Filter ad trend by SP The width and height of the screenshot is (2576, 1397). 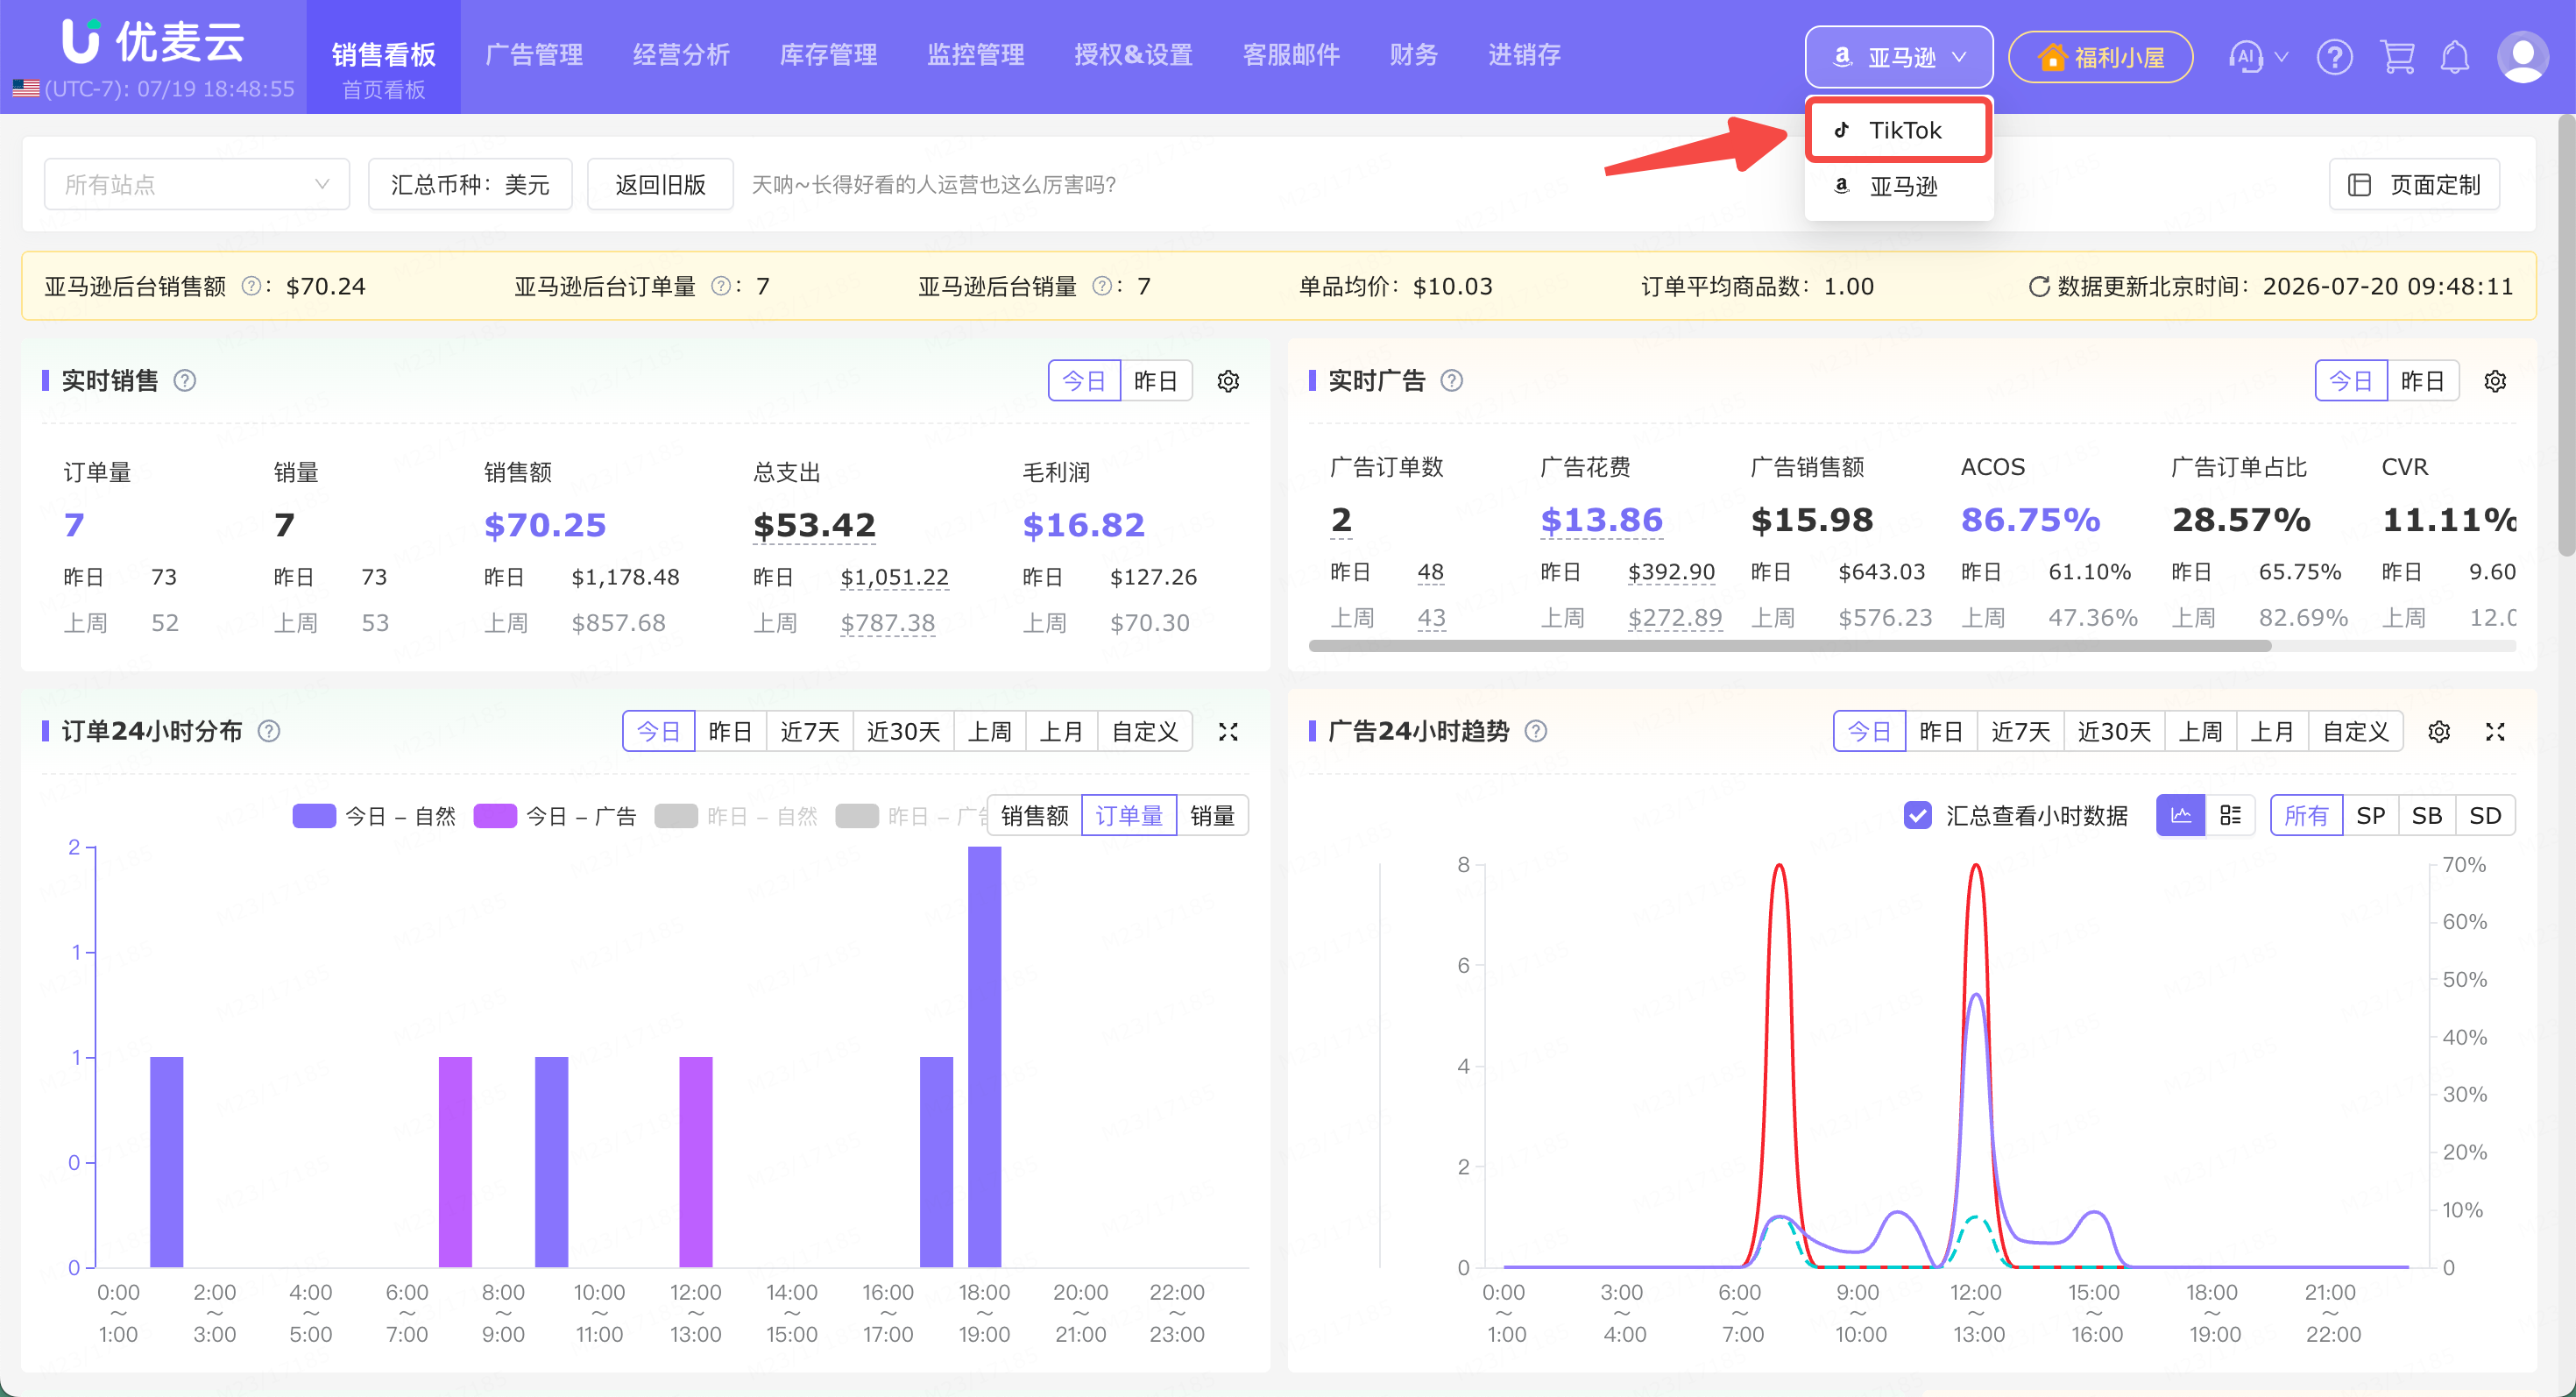(x=2370, y=816)
